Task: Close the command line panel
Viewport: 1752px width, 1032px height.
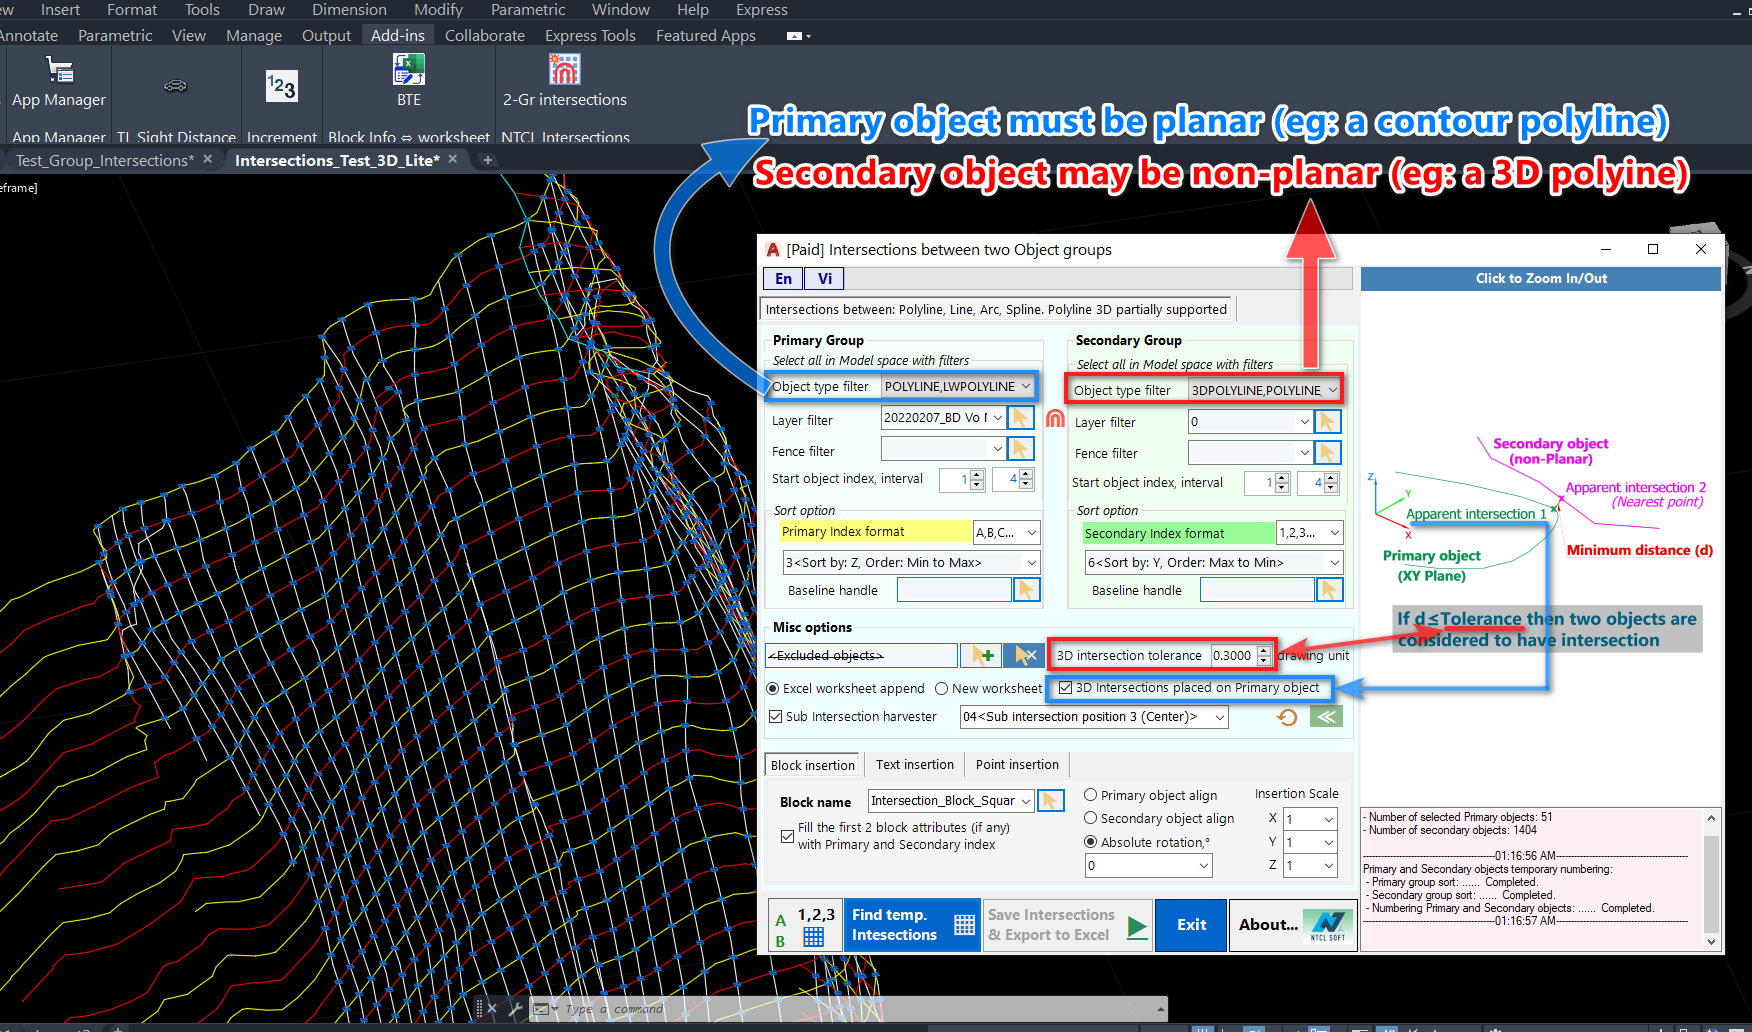Action: pos(492,1009)
